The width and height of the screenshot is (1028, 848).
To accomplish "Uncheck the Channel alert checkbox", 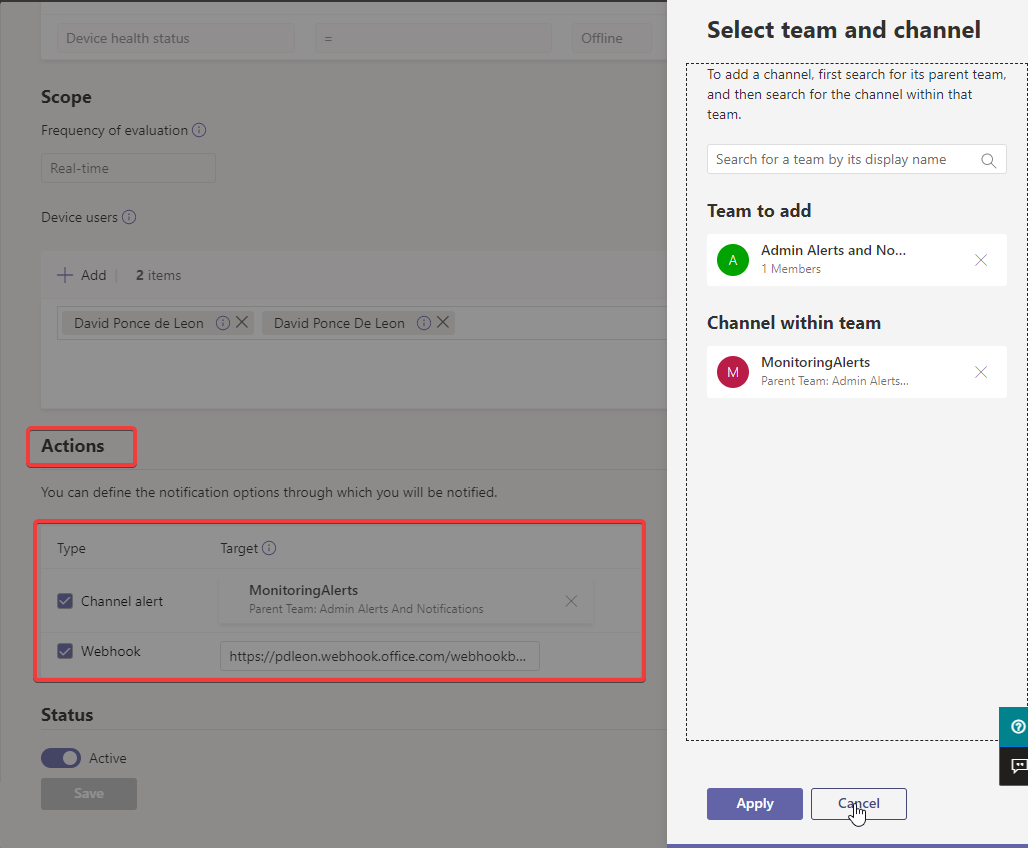I will [65, 601].
